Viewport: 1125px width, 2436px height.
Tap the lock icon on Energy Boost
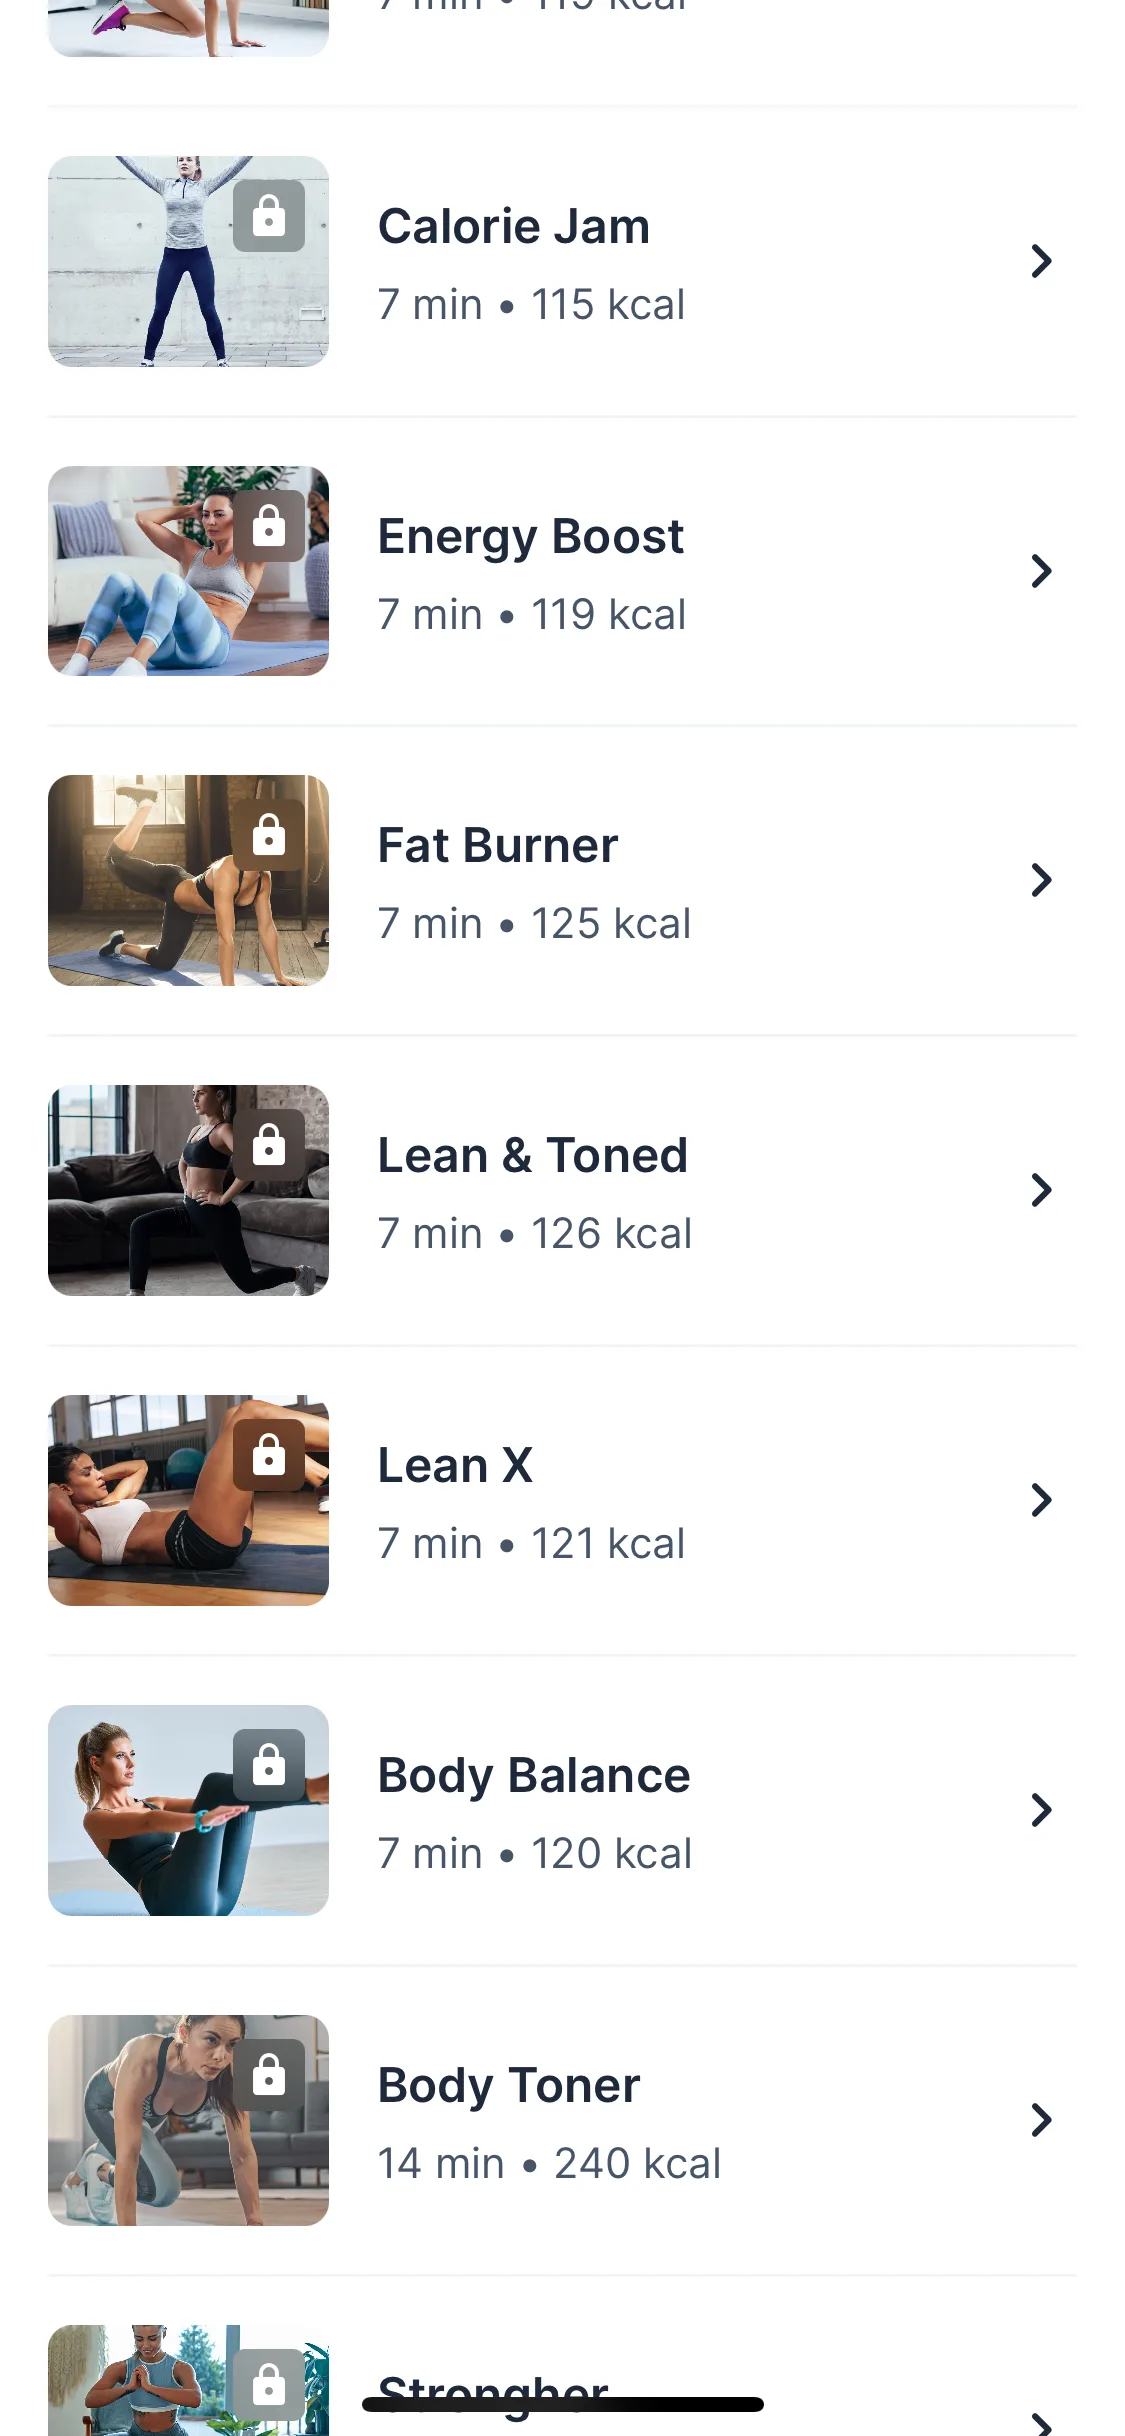click(x=269, y=526)
